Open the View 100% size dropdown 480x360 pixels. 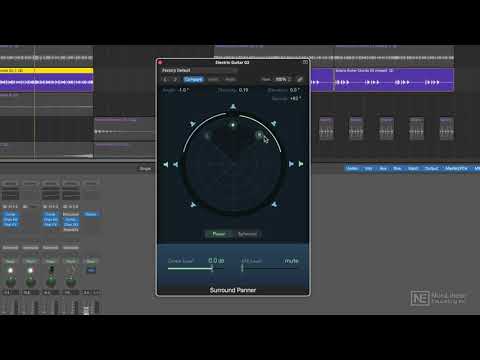(283, 79)
